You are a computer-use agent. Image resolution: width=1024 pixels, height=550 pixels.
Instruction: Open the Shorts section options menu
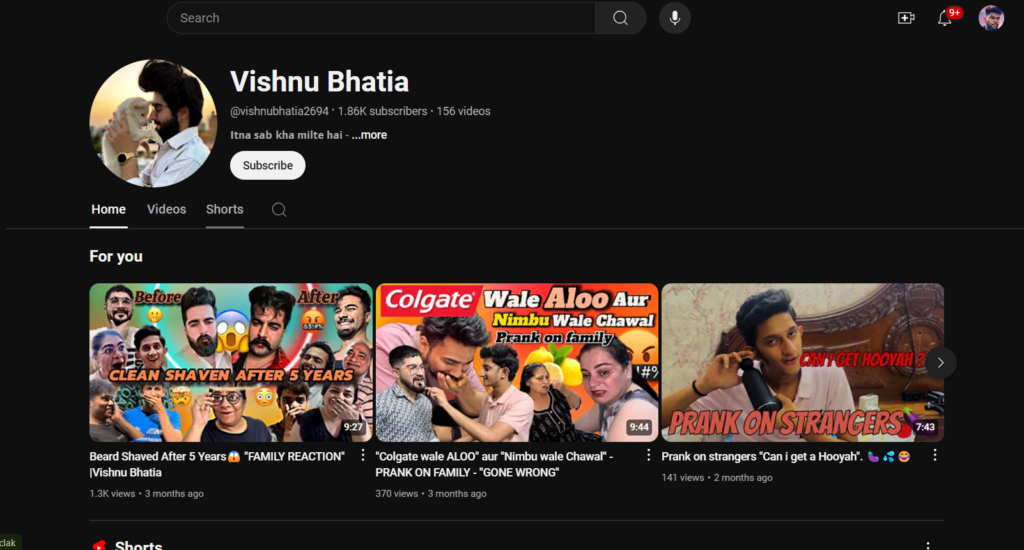pyautogui.click(x=928, y=546)
